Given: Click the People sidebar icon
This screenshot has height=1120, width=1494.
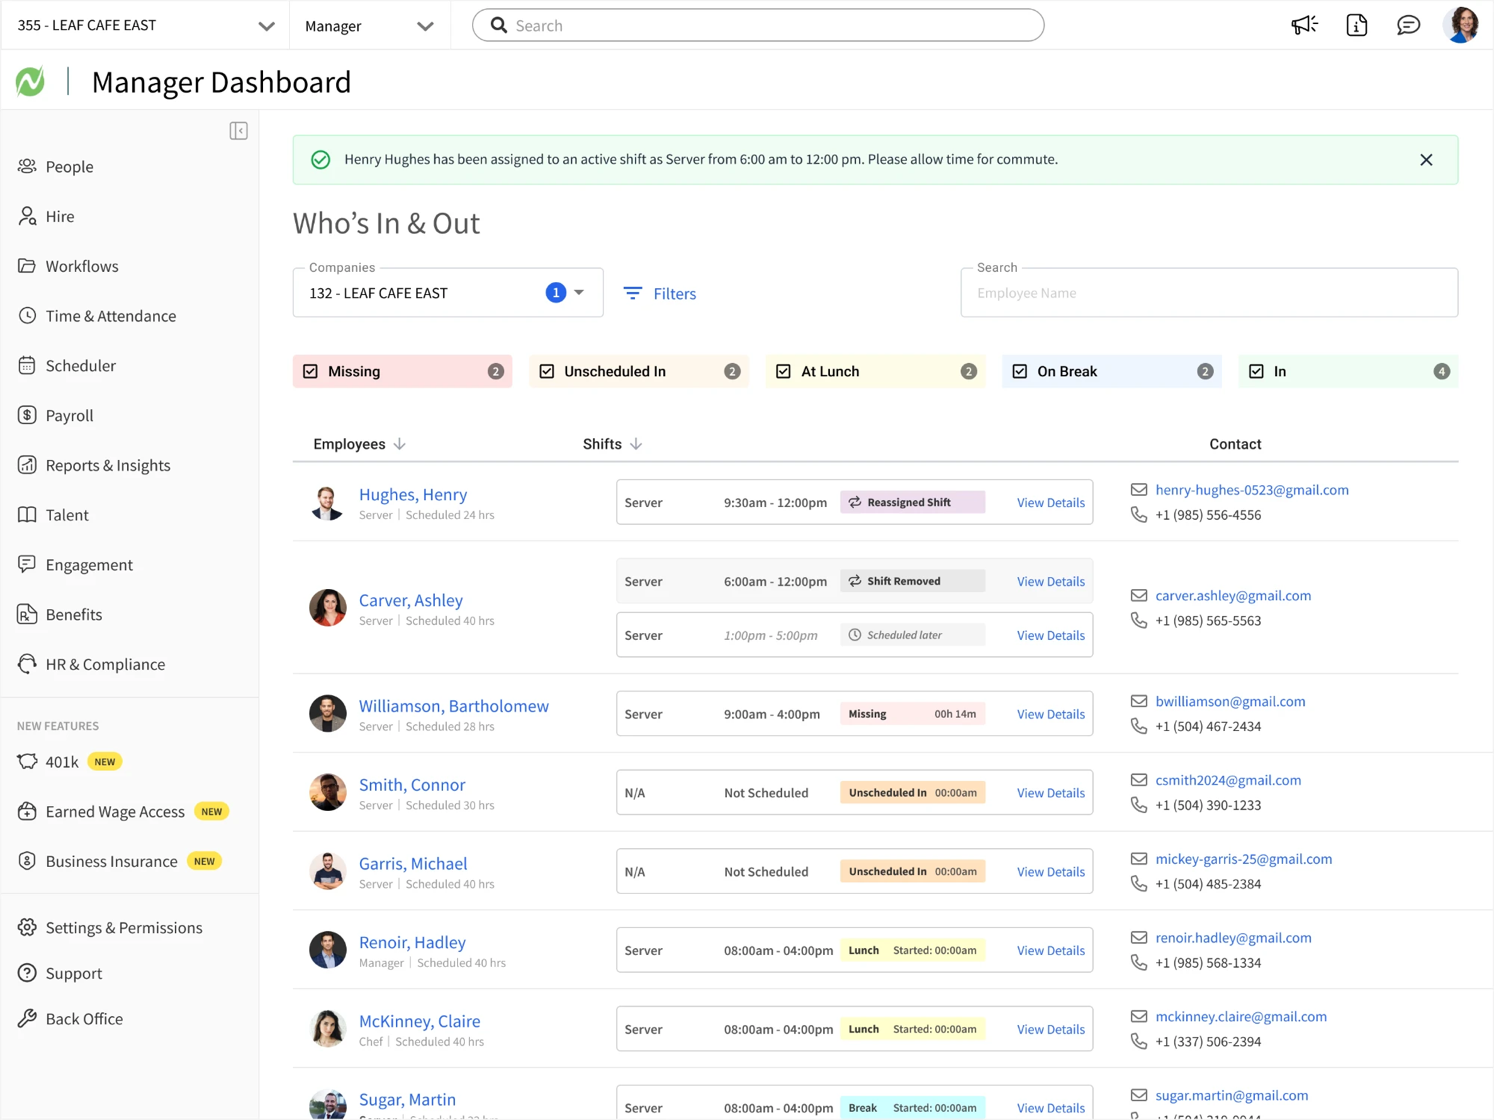Looking at the screenshot, I should (27, 166).
